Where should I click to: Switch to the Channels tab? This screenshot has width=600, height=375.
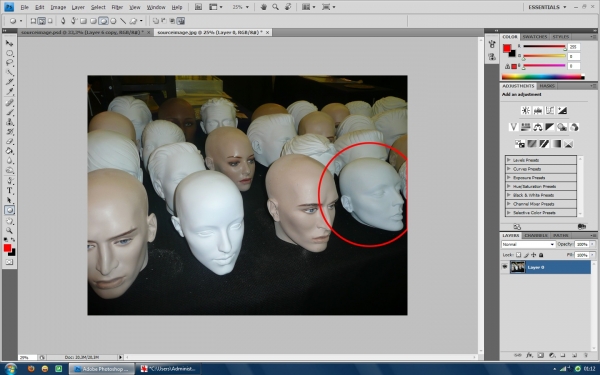point(536,235)
